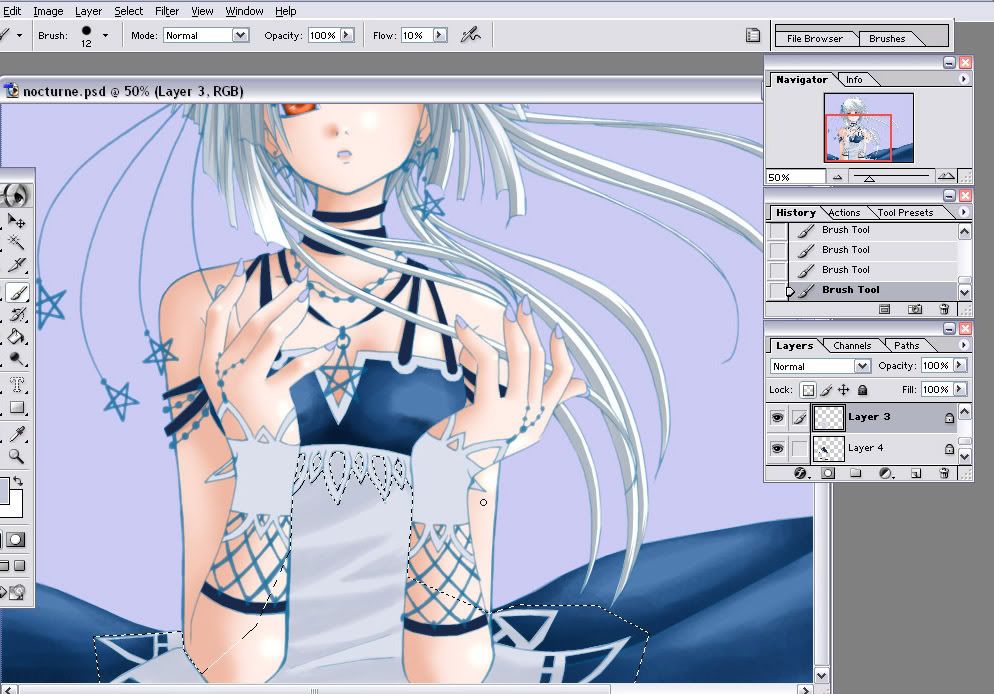This screenshot has width=994, height=694.
Task: Create new snapshot in History panel
Action: tap(914, 309)
